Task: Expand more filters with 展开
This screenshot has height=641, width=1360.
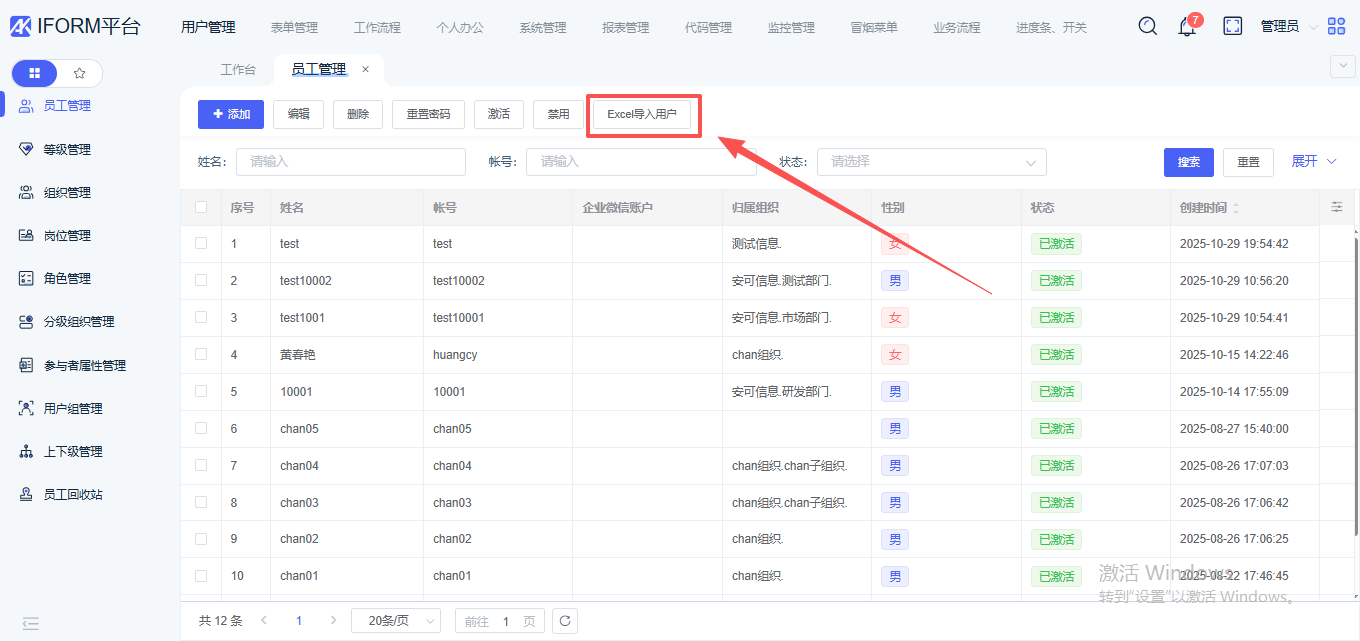Action: tap(1313, 162)
